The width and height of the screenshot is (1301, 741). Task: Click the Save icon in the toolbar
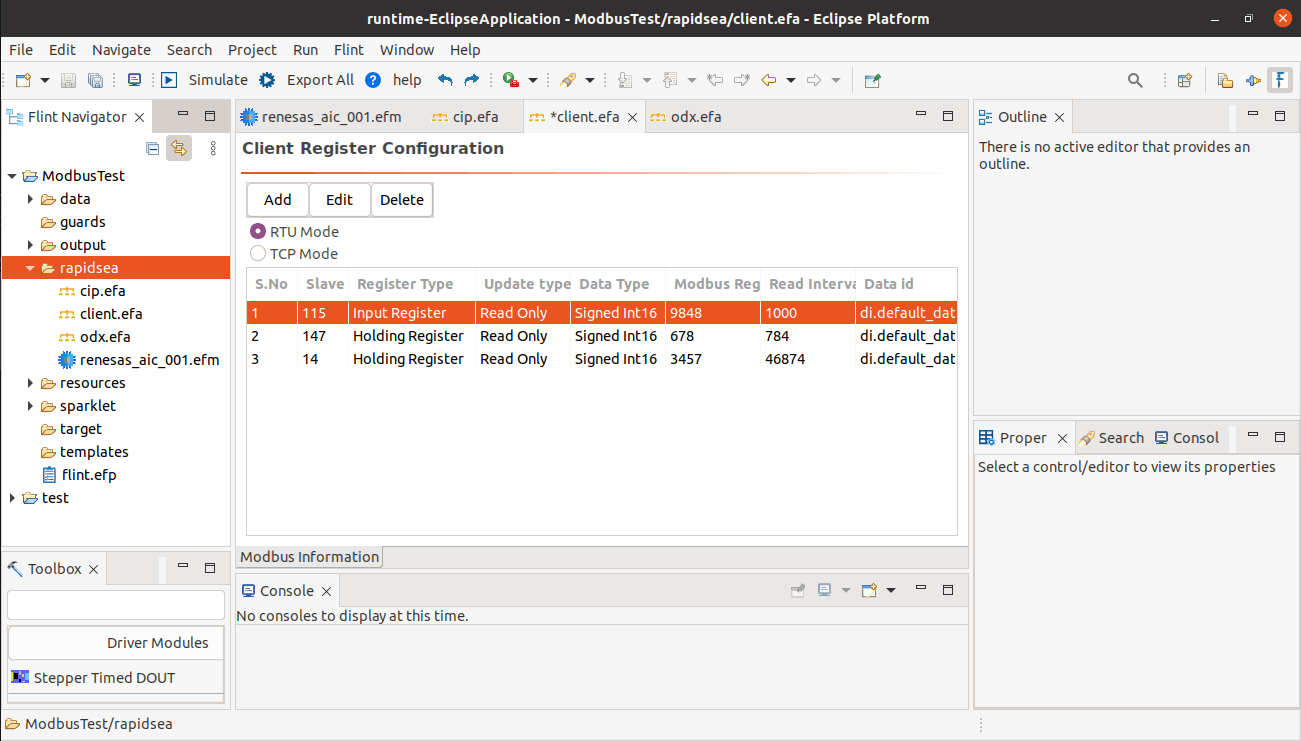[x=69, y=80]
